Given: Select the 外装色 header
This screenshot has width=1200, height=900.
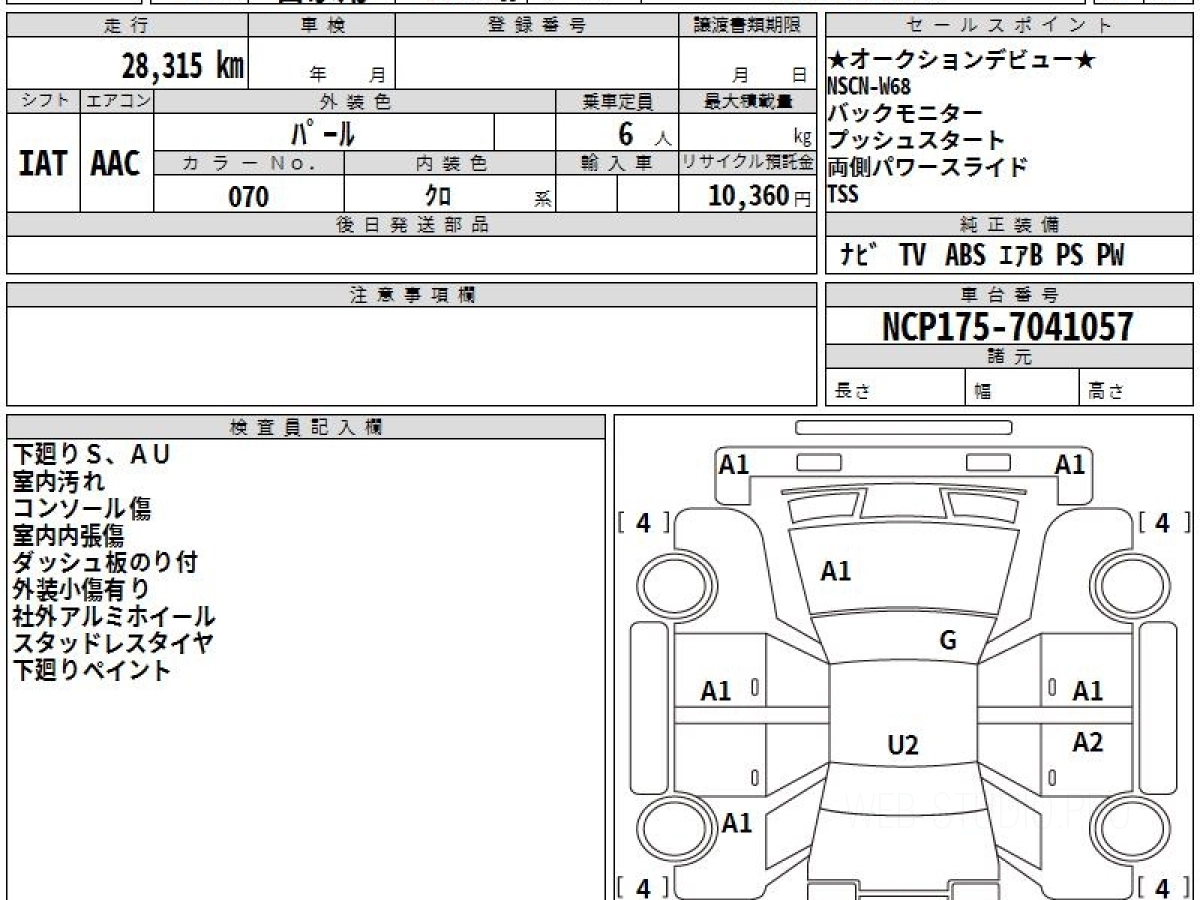Looking at the screenshot, I should pyautogui.click(x=355, y=101).
